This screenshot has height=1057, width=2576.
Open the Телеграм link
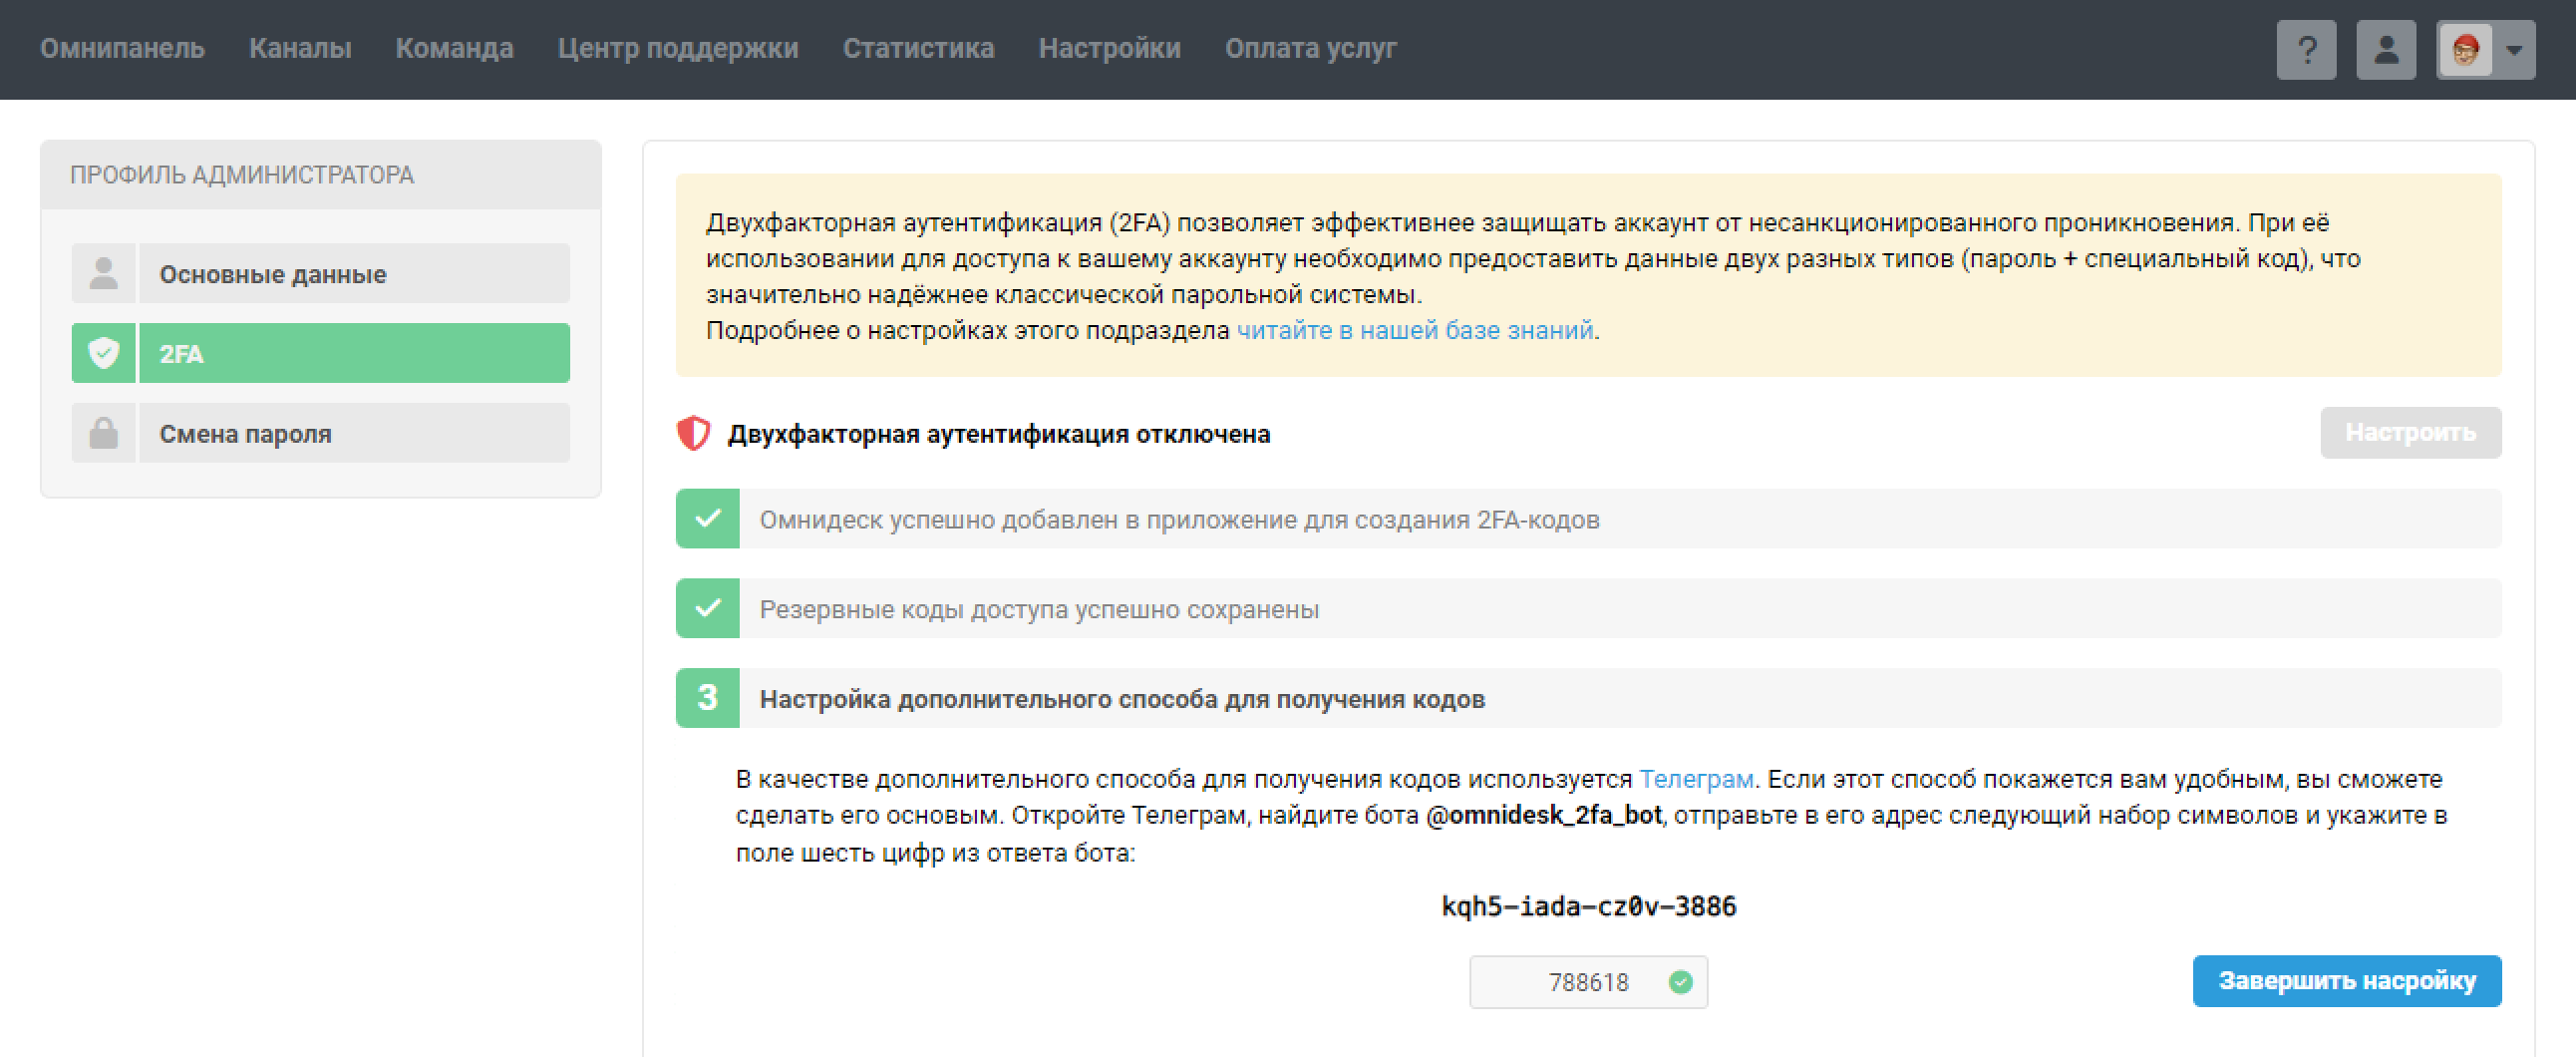[1696, 779]
